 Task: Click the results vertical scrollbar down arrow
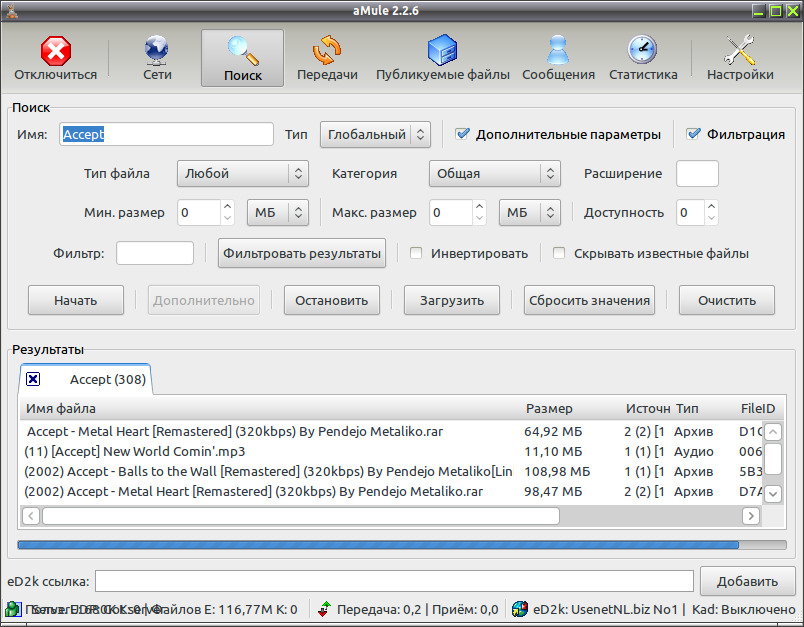coord(773,494)
